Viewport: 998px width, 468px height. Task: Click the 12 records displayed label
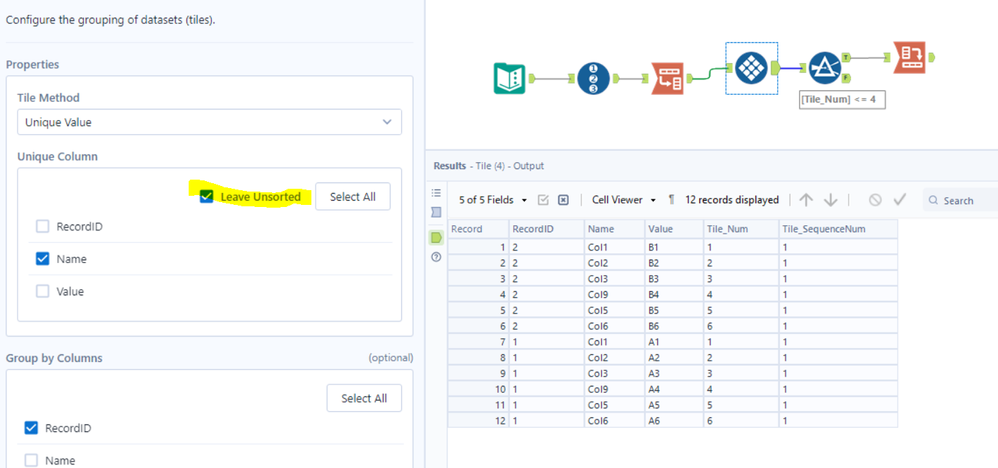[732, 200]
